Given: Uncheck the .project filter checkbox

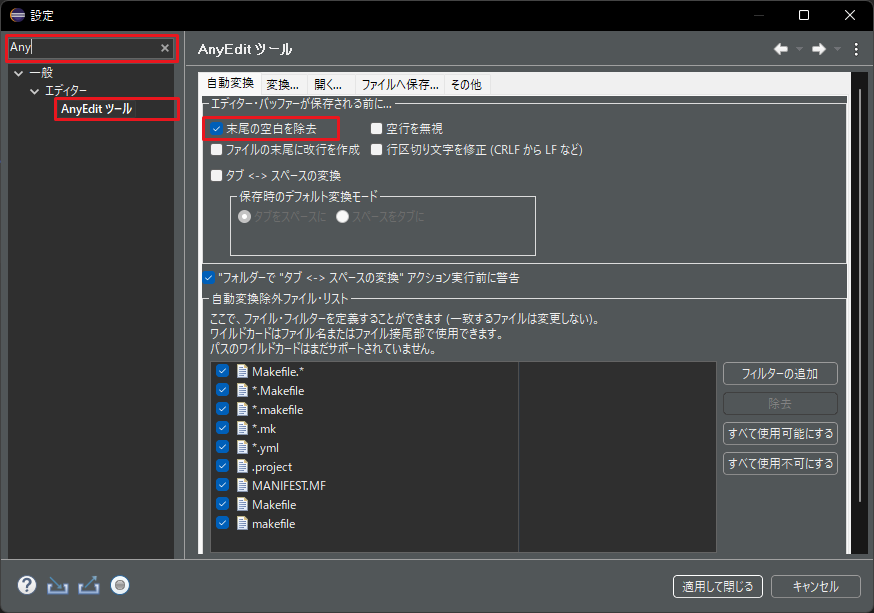Looking at the screenshot, I should [x=222, y=465].
